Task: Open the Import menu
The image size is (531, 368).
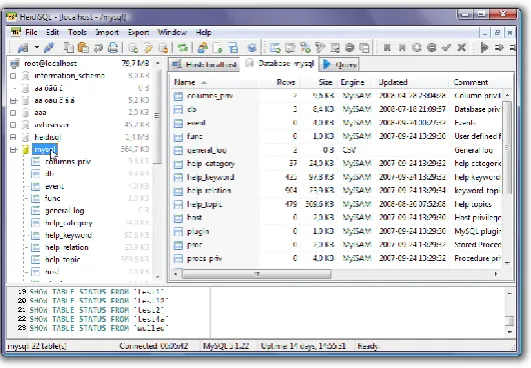Action: 107,32
